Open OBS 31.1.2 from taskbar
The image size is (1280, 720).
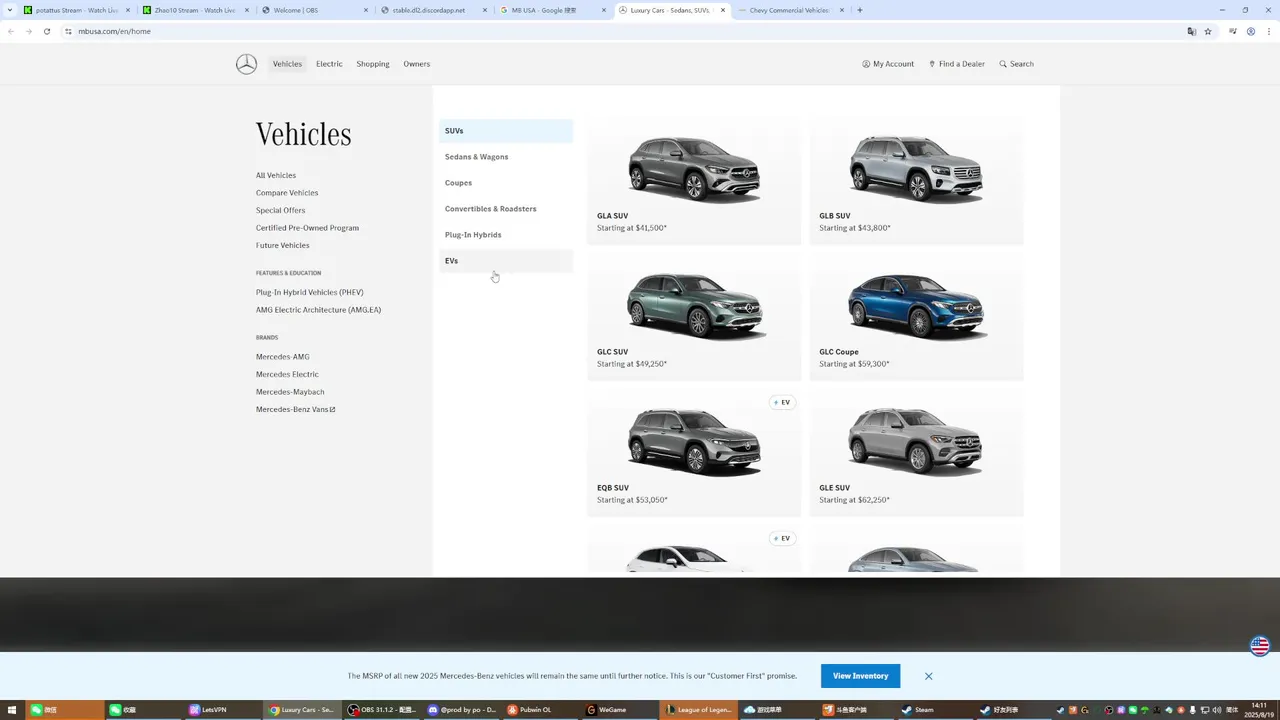[x=383, y=710]
